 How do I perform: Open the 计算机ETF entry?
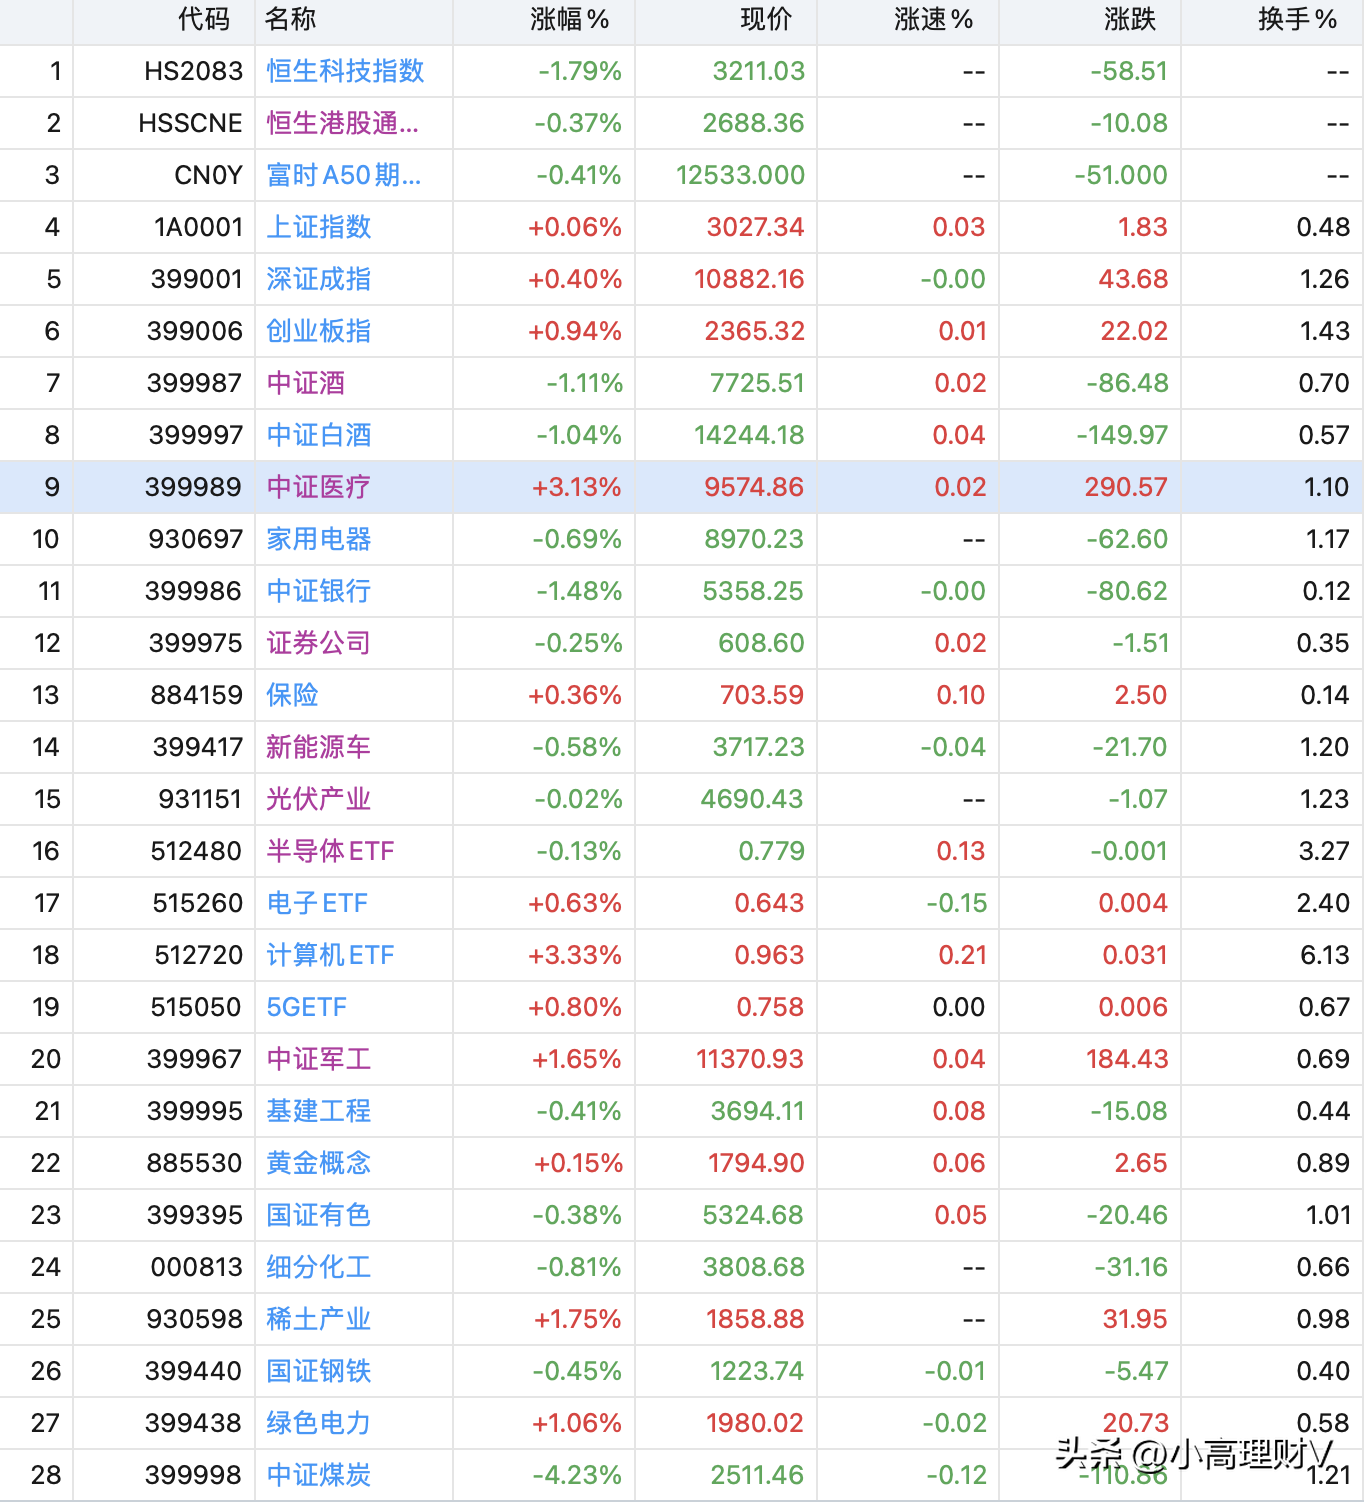click(x=330, y=955)
